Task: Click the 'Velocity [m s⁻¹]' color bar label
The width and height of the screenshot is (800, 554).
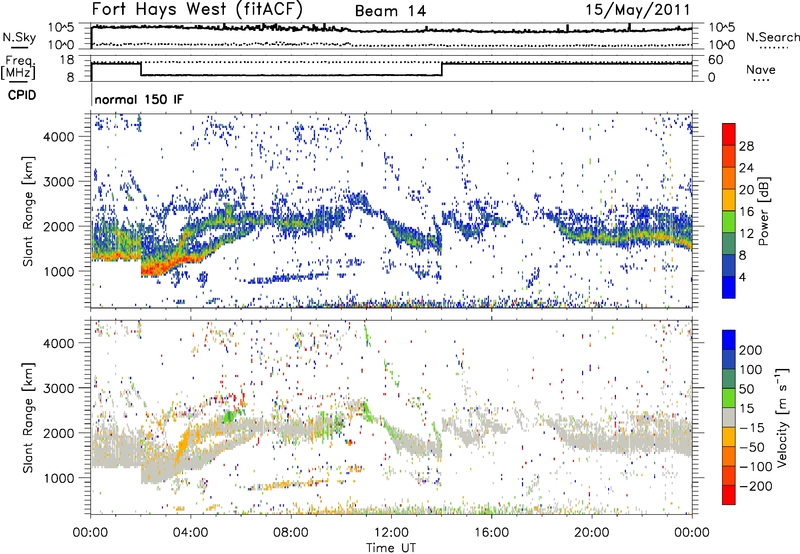Action: click(x=782, y=417)
